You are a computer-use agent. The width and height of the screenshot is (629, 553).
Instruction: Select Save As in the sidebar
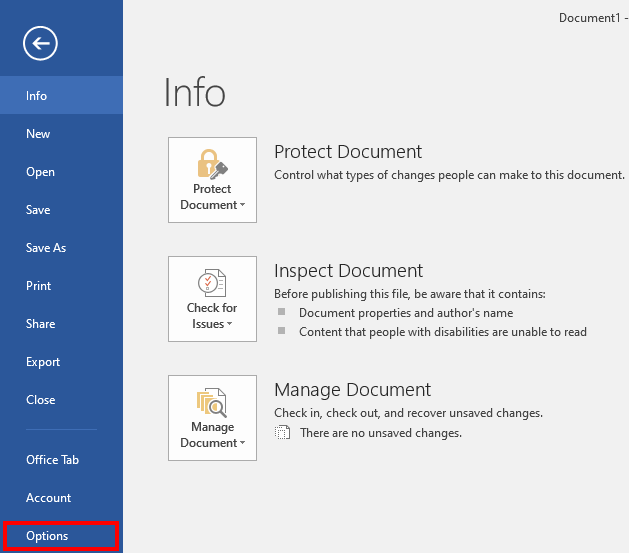[x=61, y=247]
